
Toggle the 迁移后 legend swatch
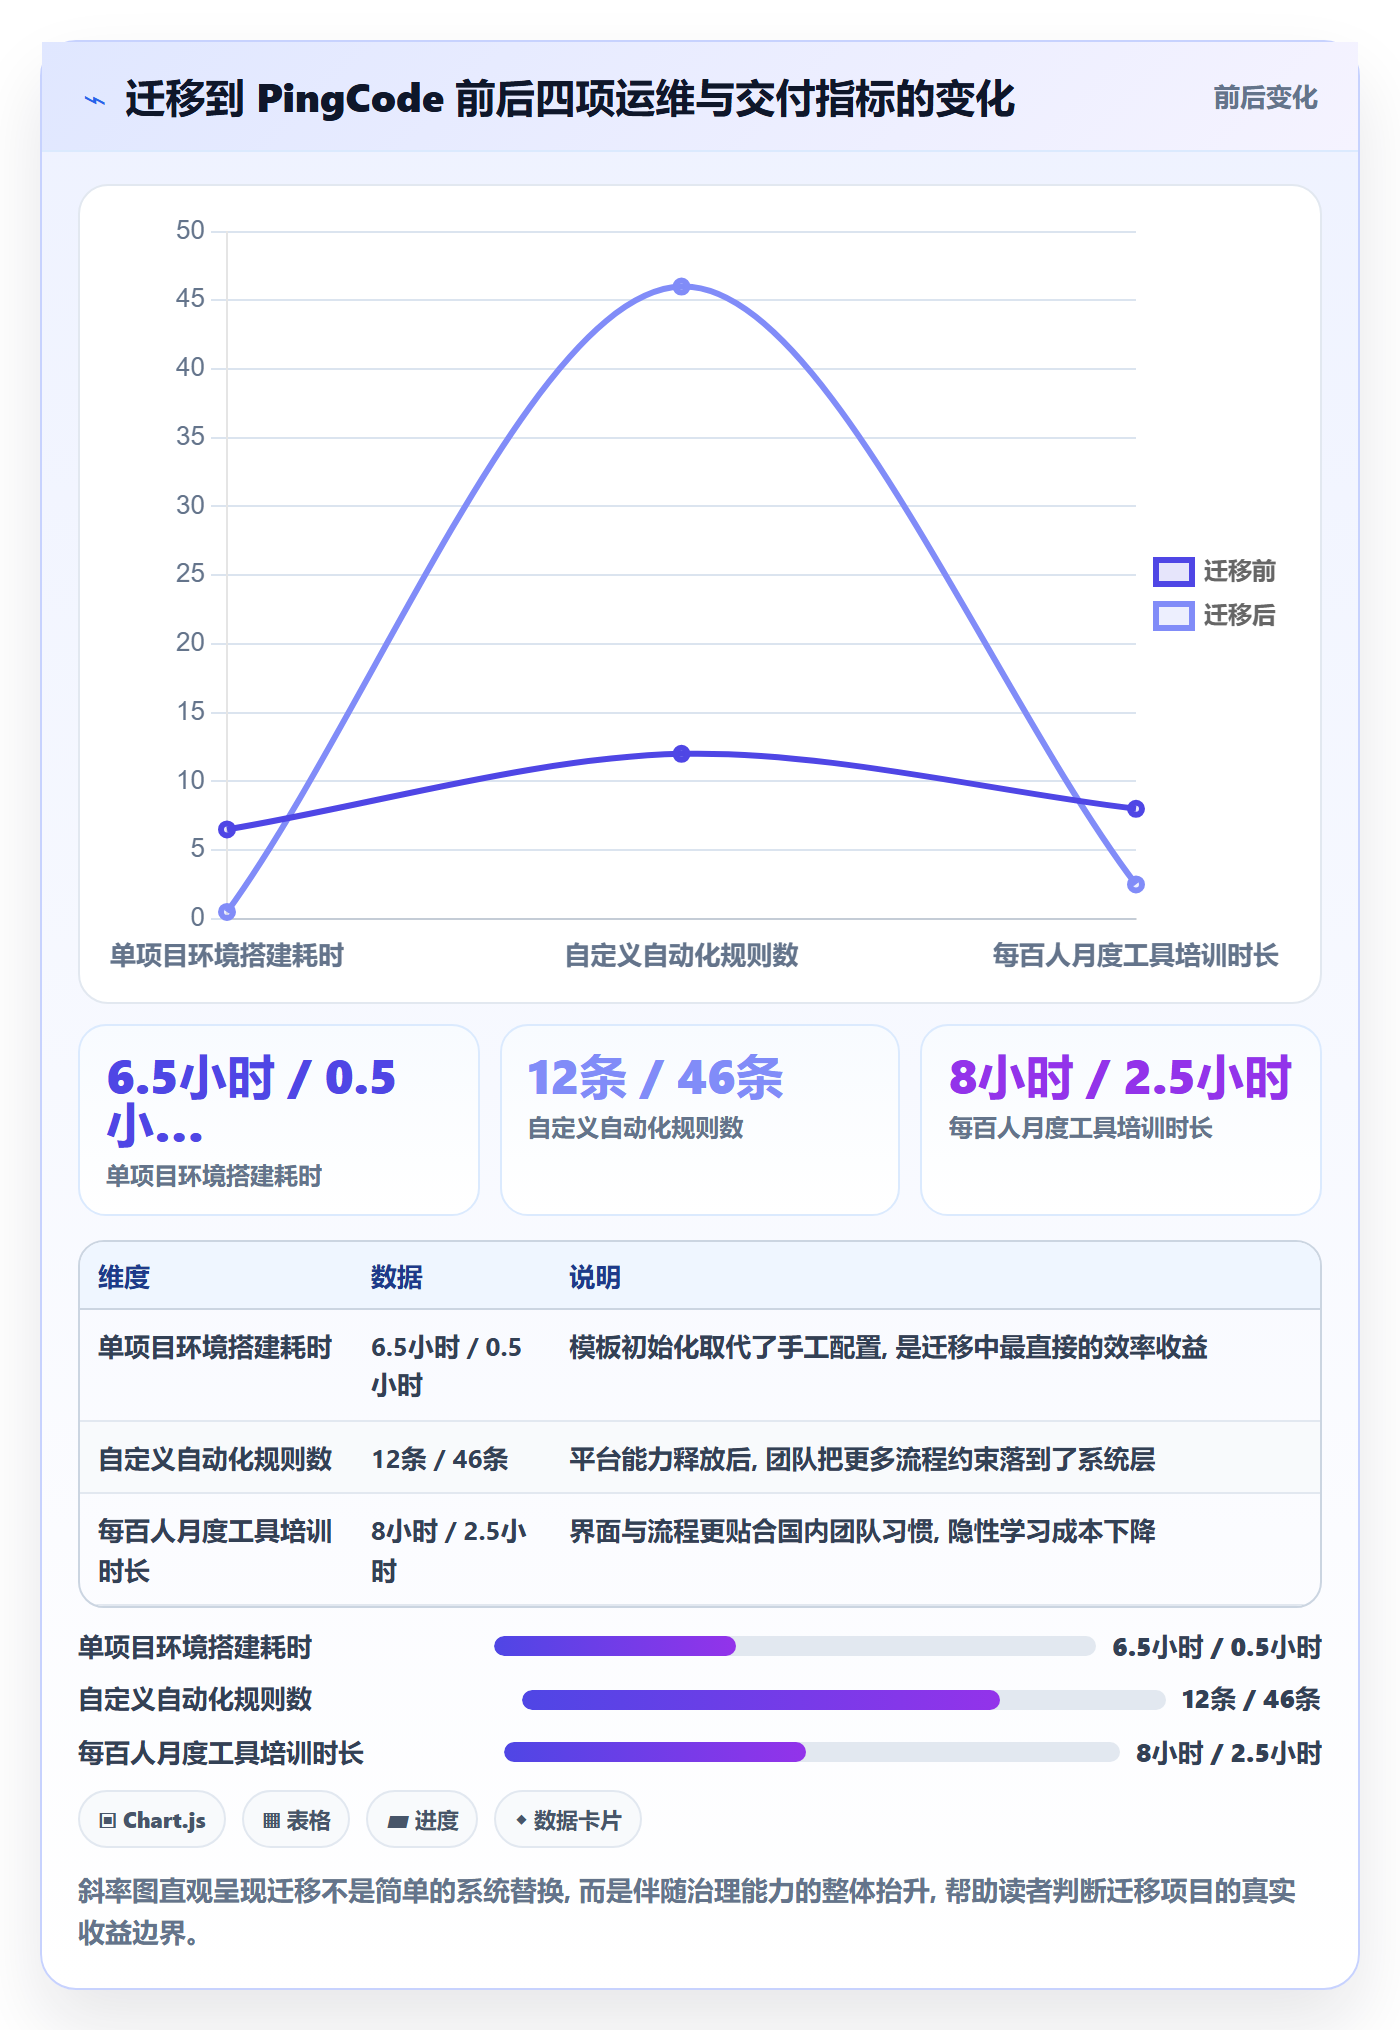(x=1173, y=615)
